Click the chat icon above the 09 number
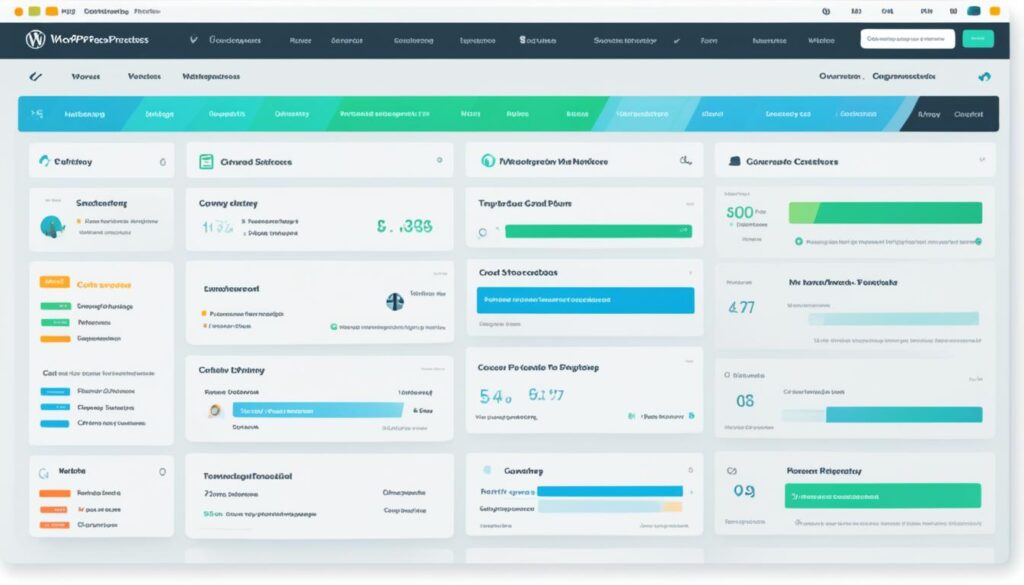 tap(732, 471)
